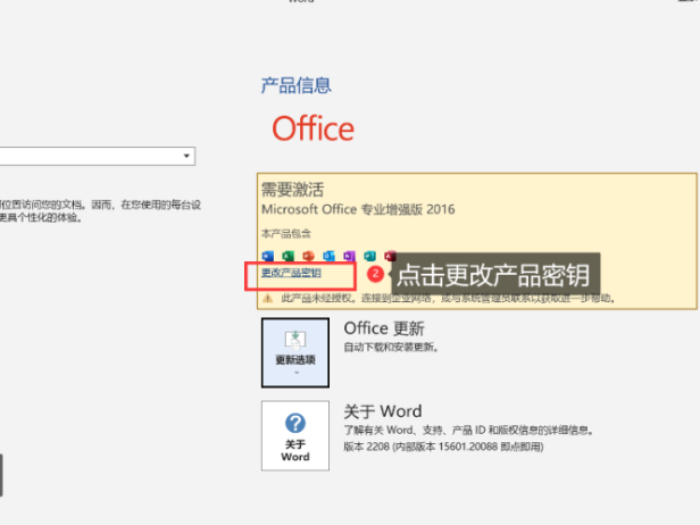Click the yellow warning triangle icon

pyautogui.click(x=268, y=298)
